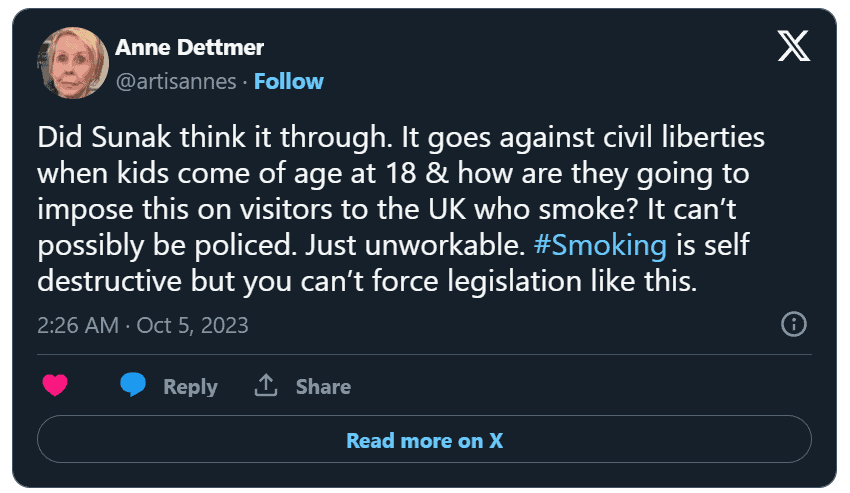
Task: Click the @artisannes handle
Action: [177, 81]
